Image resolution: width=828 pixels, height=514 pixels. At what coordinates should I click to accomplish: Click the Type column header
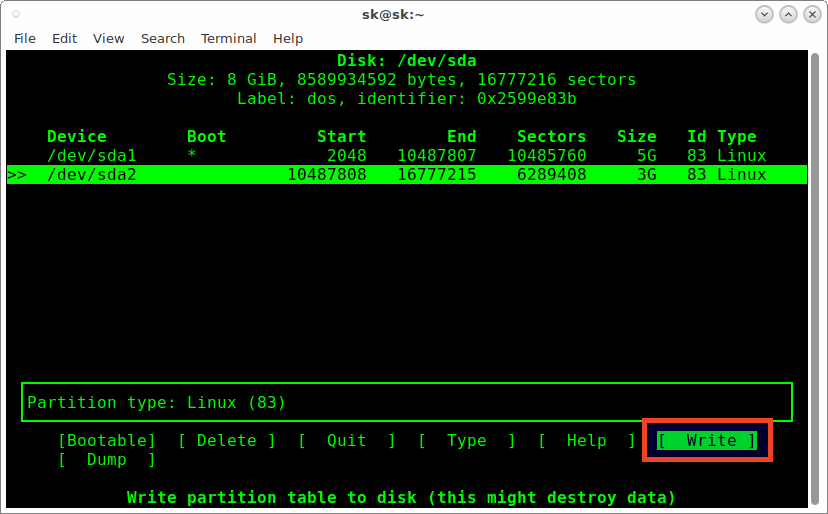tap(737, 136)
